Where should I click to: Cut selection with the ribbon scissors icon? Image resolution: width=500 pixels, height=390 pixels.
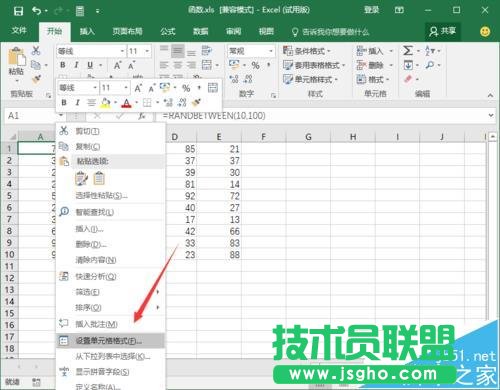pyautogui.click(x=36, y=51)
